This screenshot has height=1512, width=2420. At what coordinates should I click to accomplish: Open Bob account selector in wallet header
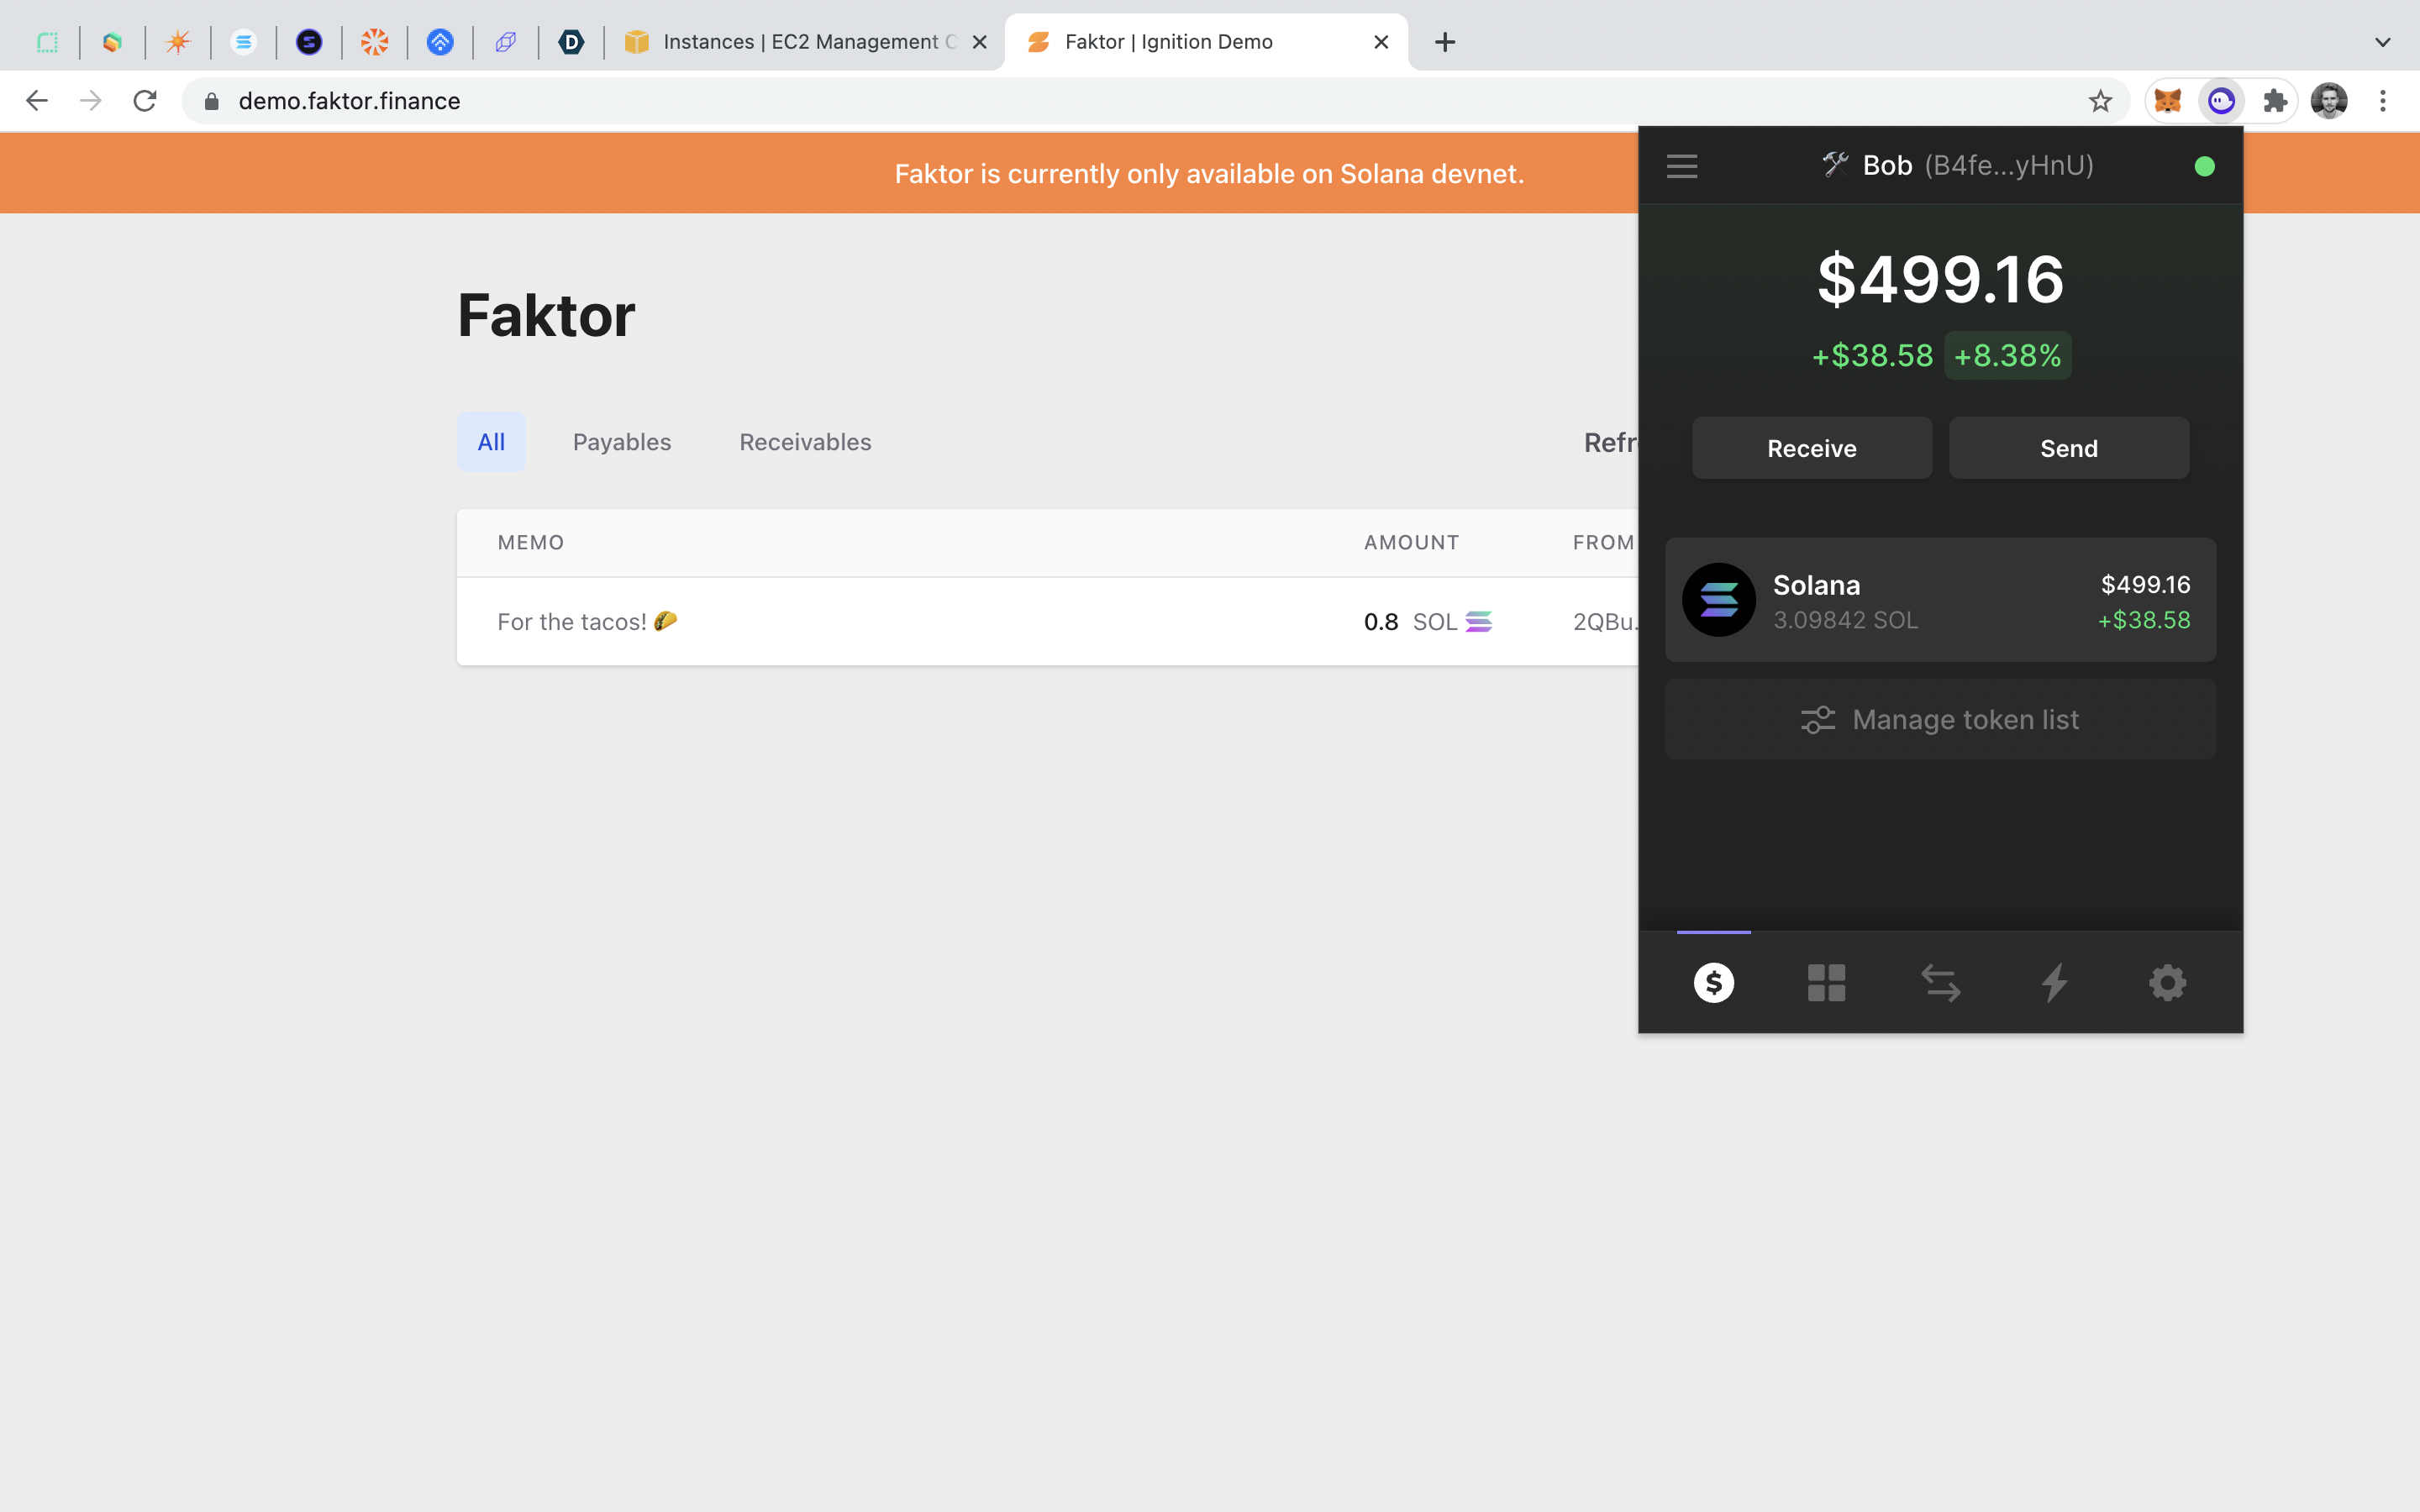1956,166
